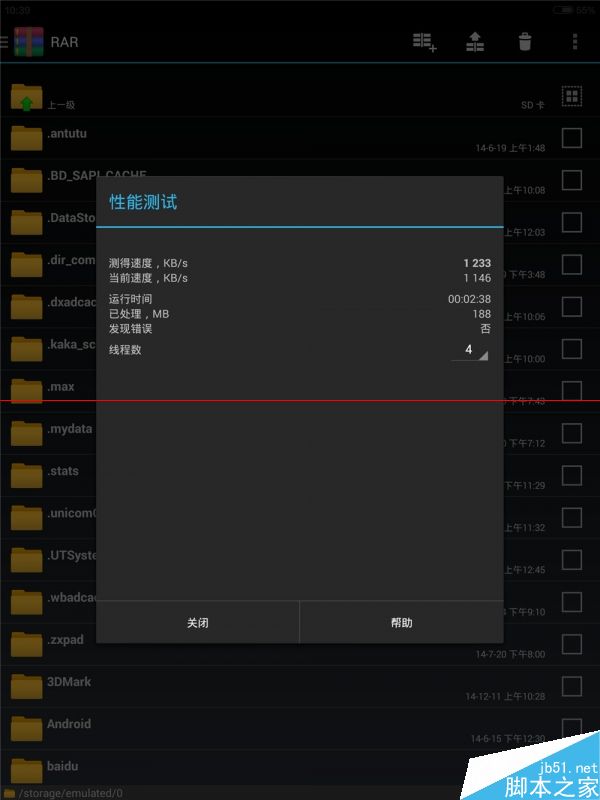Check the .mydata folder checkbox

(x=572, y=433)
